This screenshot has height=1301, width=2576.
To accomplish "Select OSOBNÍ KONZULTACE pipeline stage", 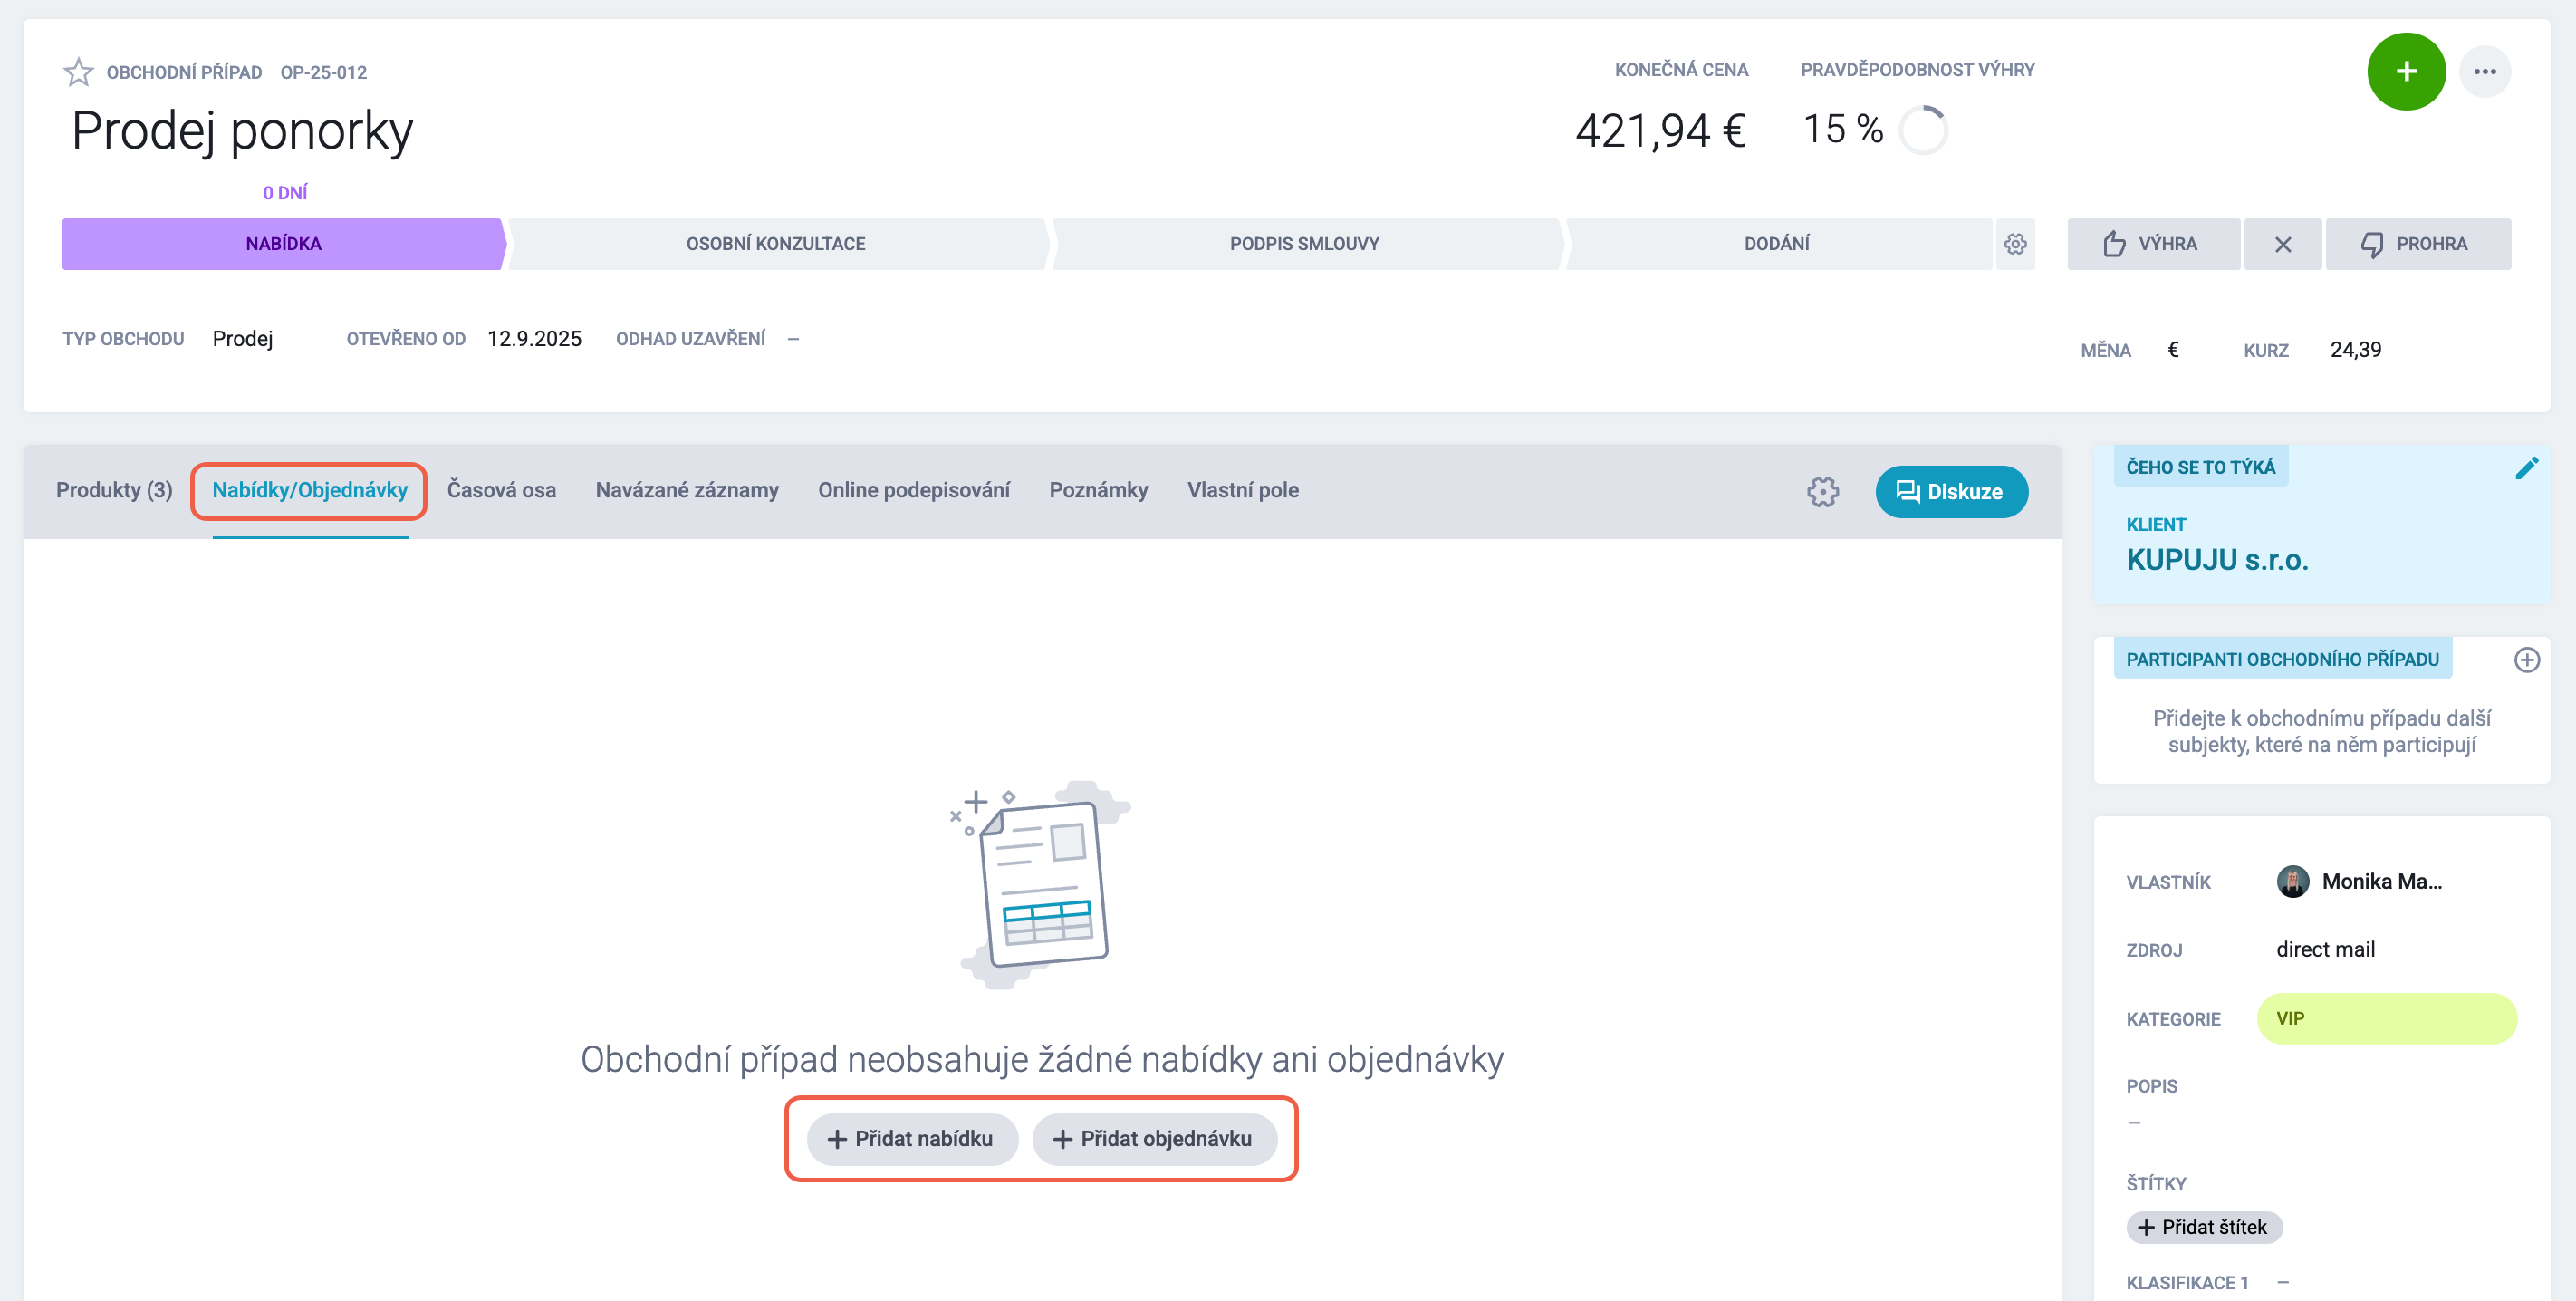I will coord(776,244).
